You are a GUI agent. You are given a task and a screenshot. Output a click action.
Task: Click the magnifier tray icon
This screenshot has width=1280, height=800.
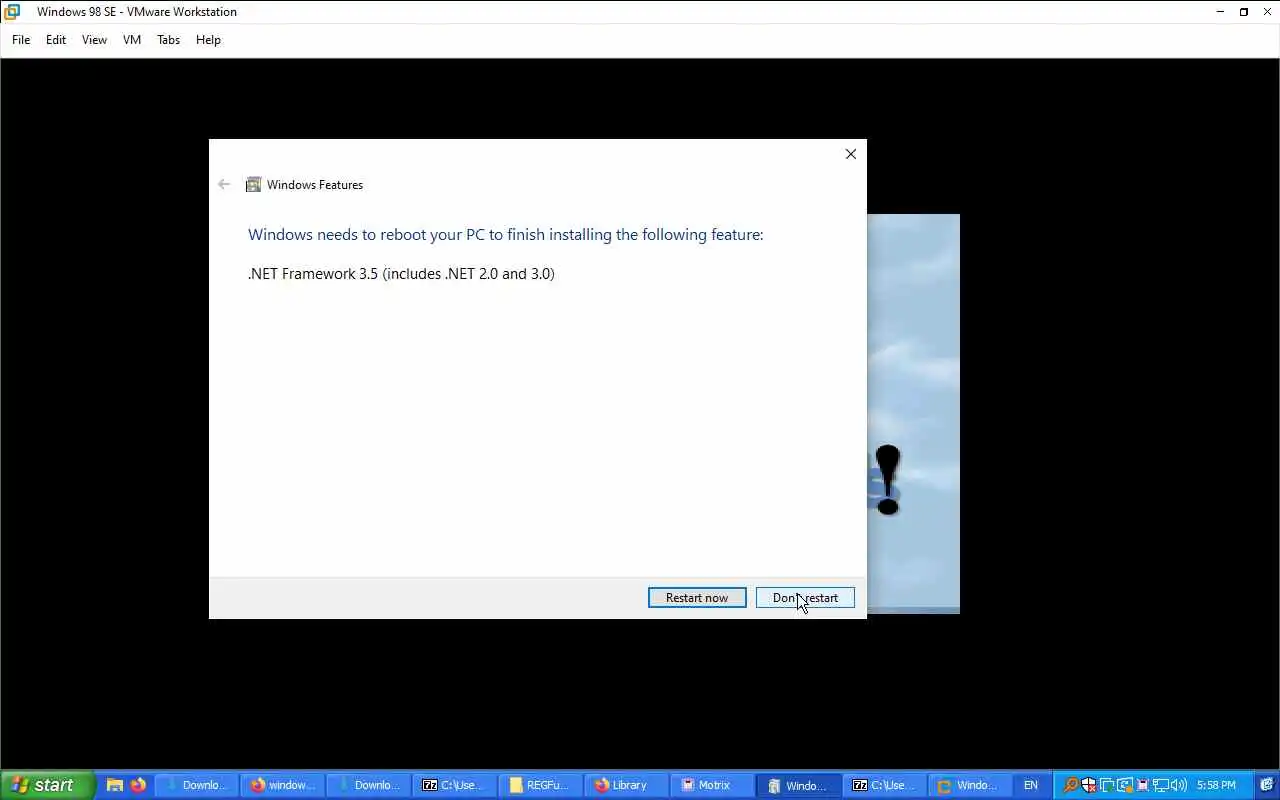[x=1070, y=785]
